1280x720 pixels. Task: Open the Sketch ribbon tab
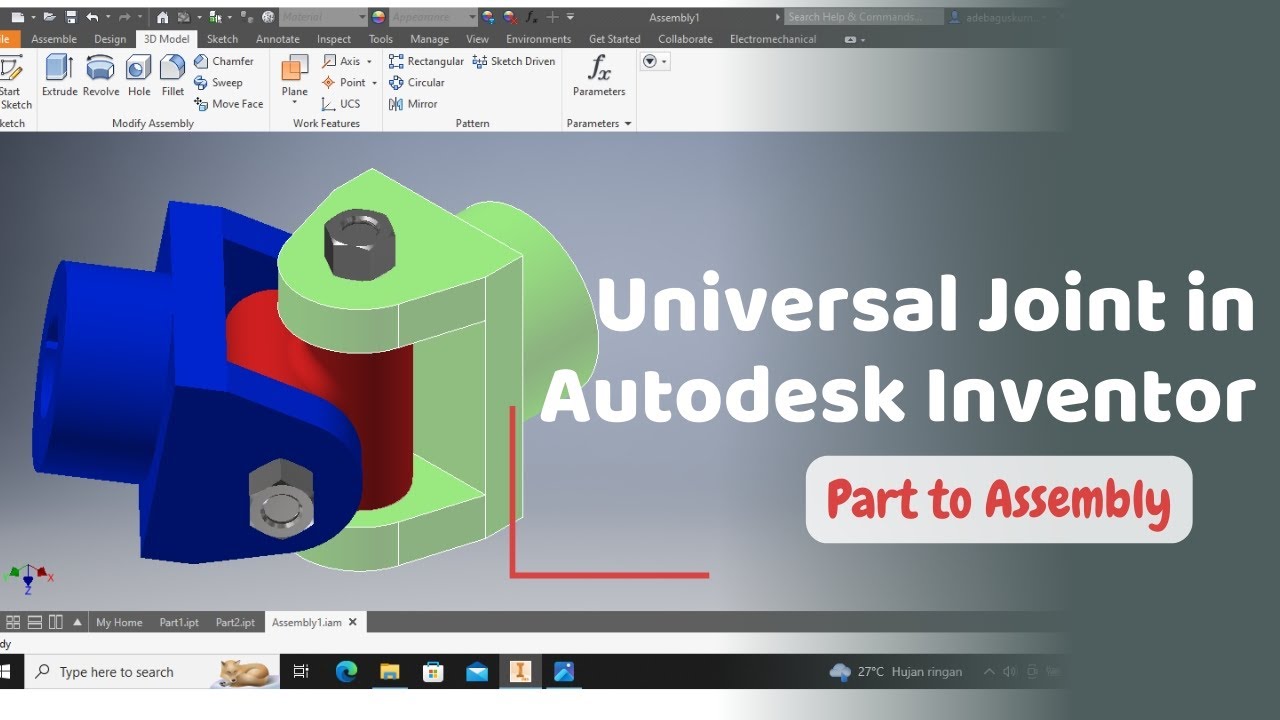222,39
